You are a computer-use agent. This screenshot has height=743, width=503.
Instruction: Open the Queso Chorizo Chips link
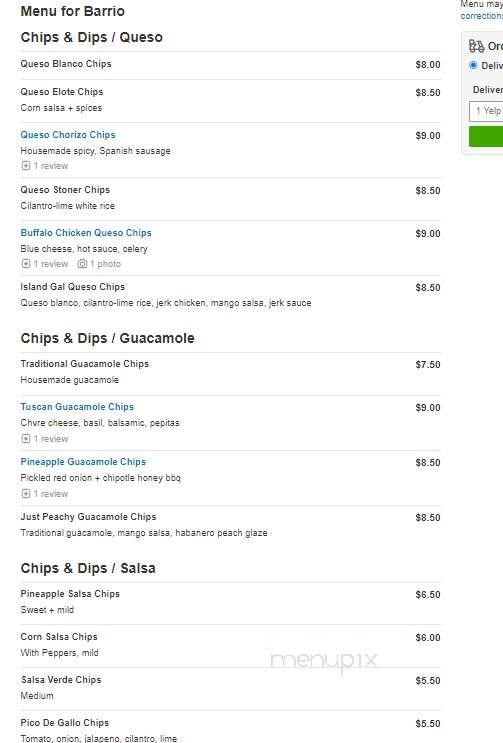coord(68,135)
